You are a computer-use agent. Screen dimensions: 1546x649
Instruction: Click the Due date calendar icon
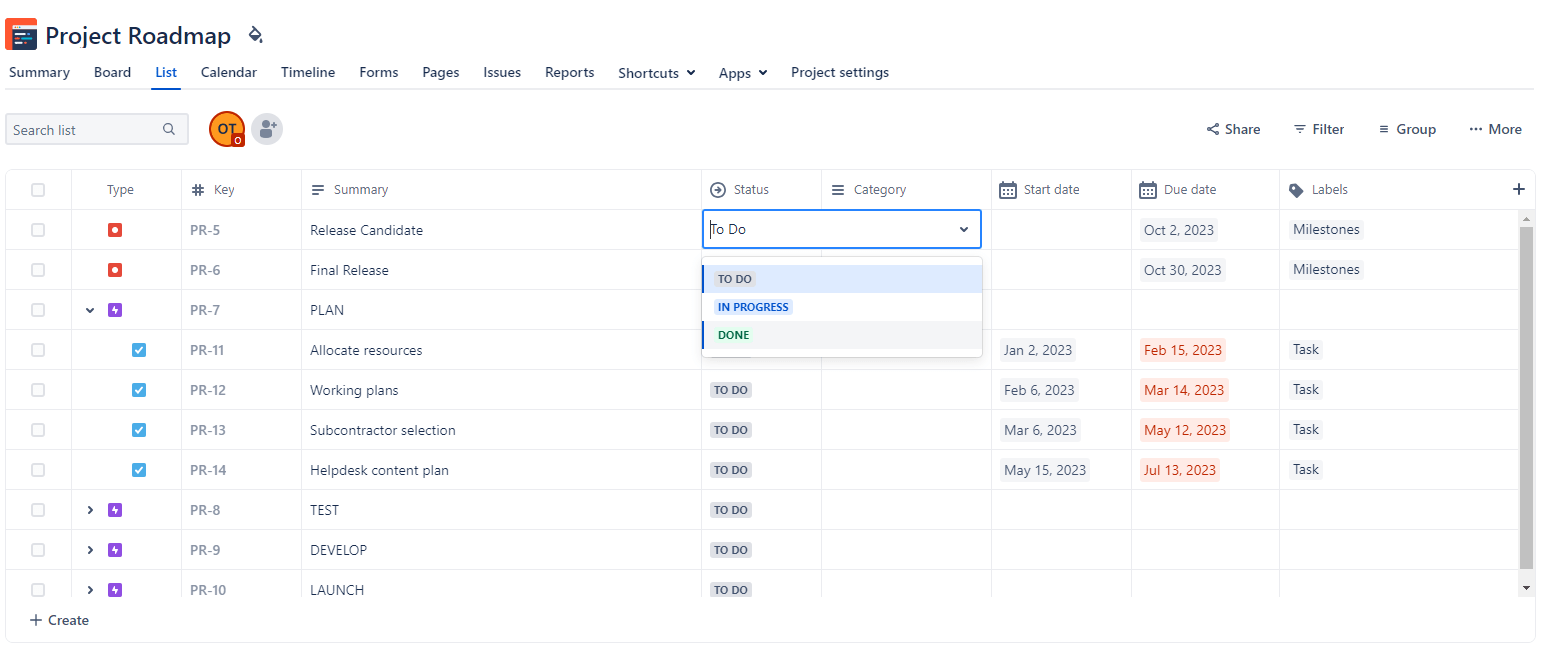point(1146,189)
